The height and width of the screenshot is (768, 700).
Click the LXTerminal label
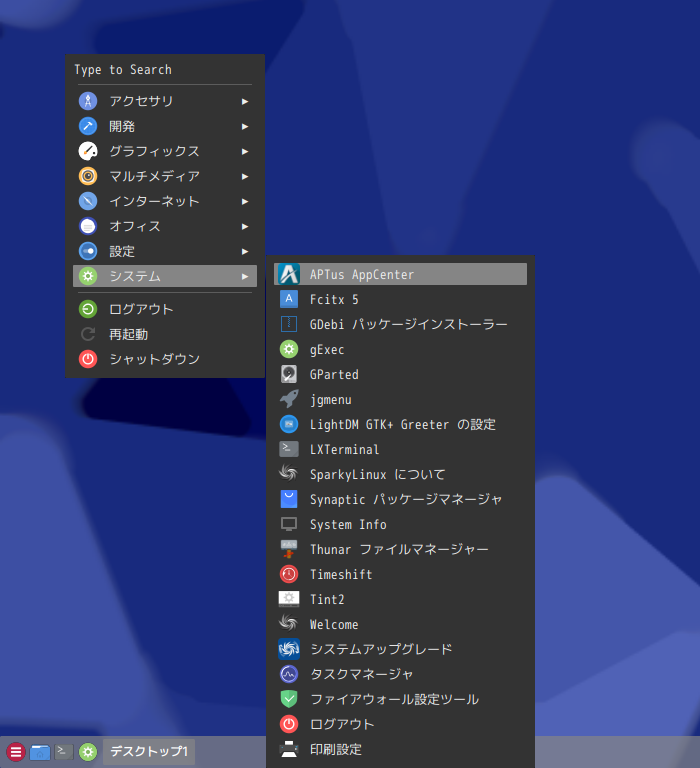pyautogui.click(x=344, y=449)
